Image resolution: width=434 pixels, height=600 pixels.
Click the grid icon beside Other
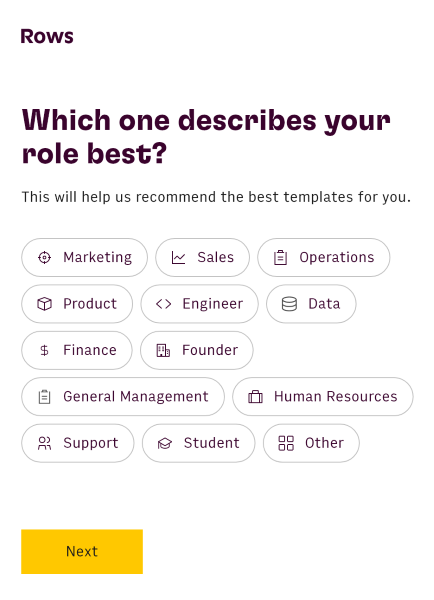click(x=286, y=443)
